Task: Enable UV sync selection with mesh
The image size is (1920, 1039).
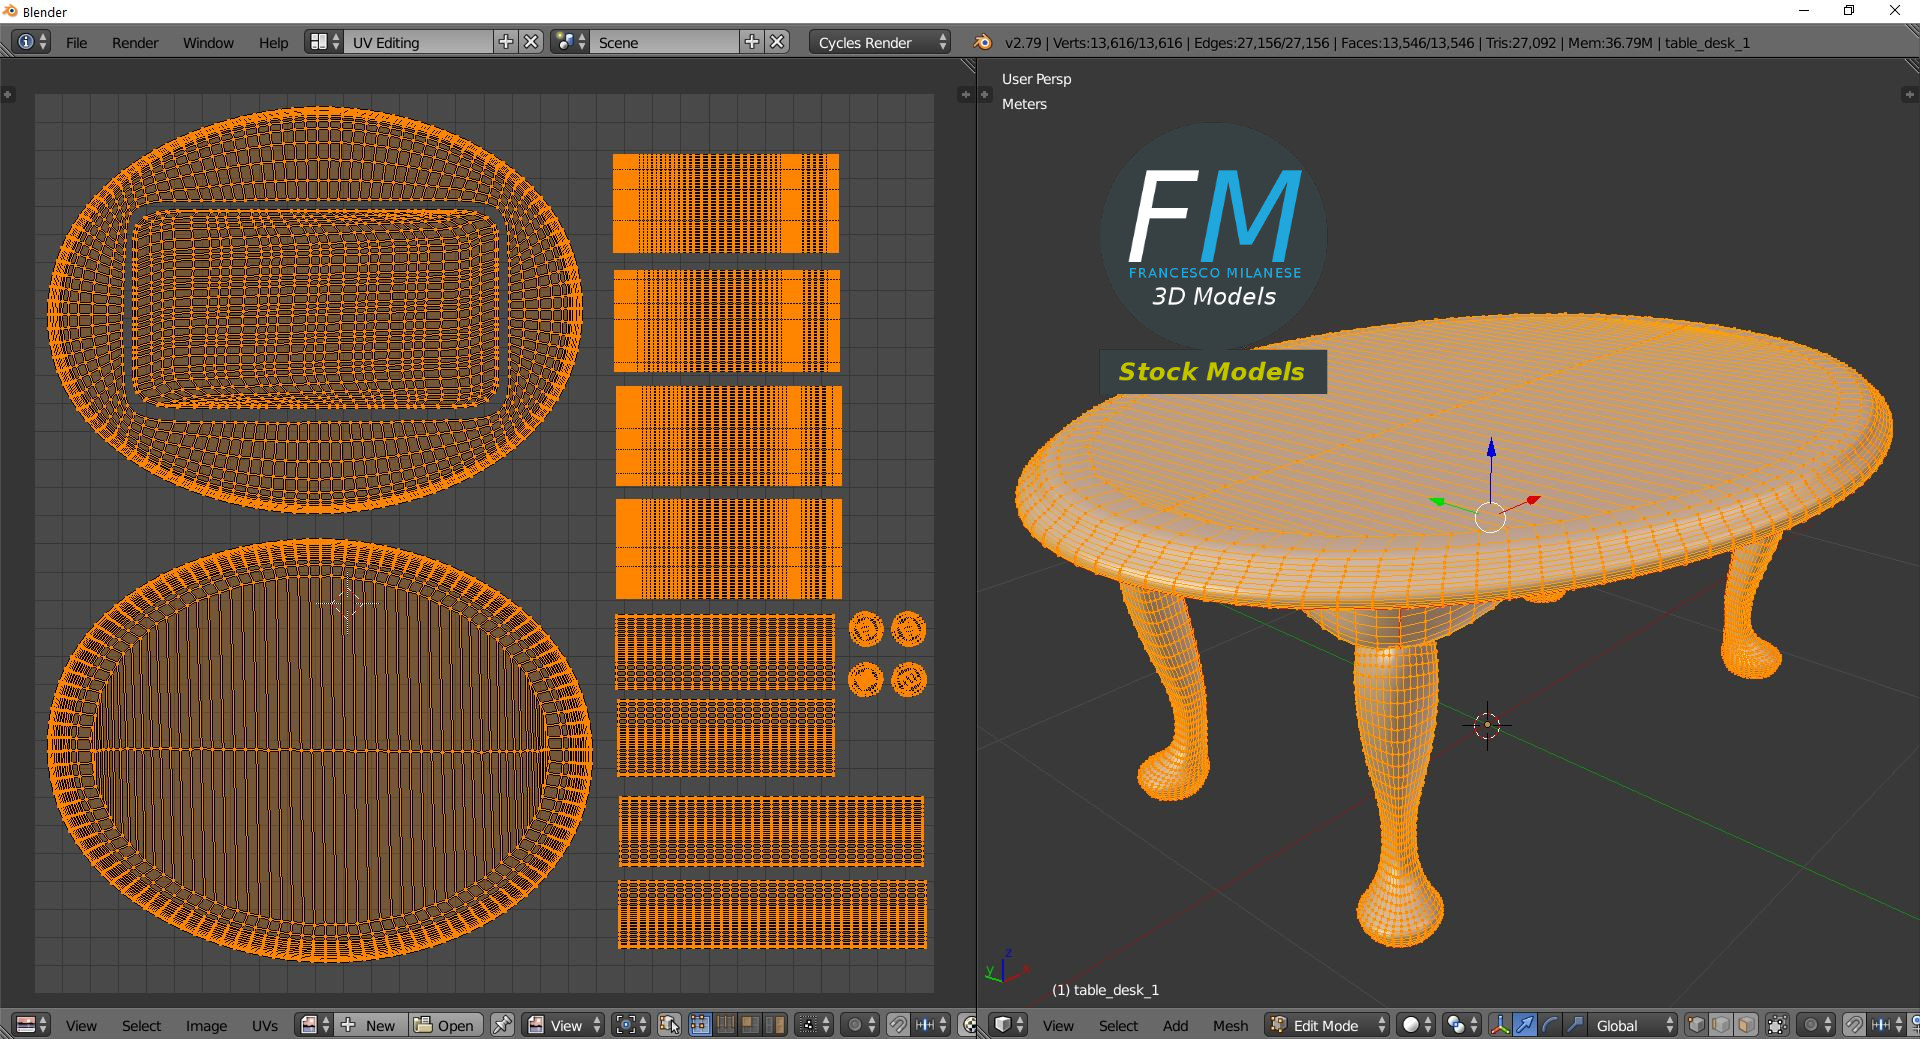Action: click(669, 1025)
